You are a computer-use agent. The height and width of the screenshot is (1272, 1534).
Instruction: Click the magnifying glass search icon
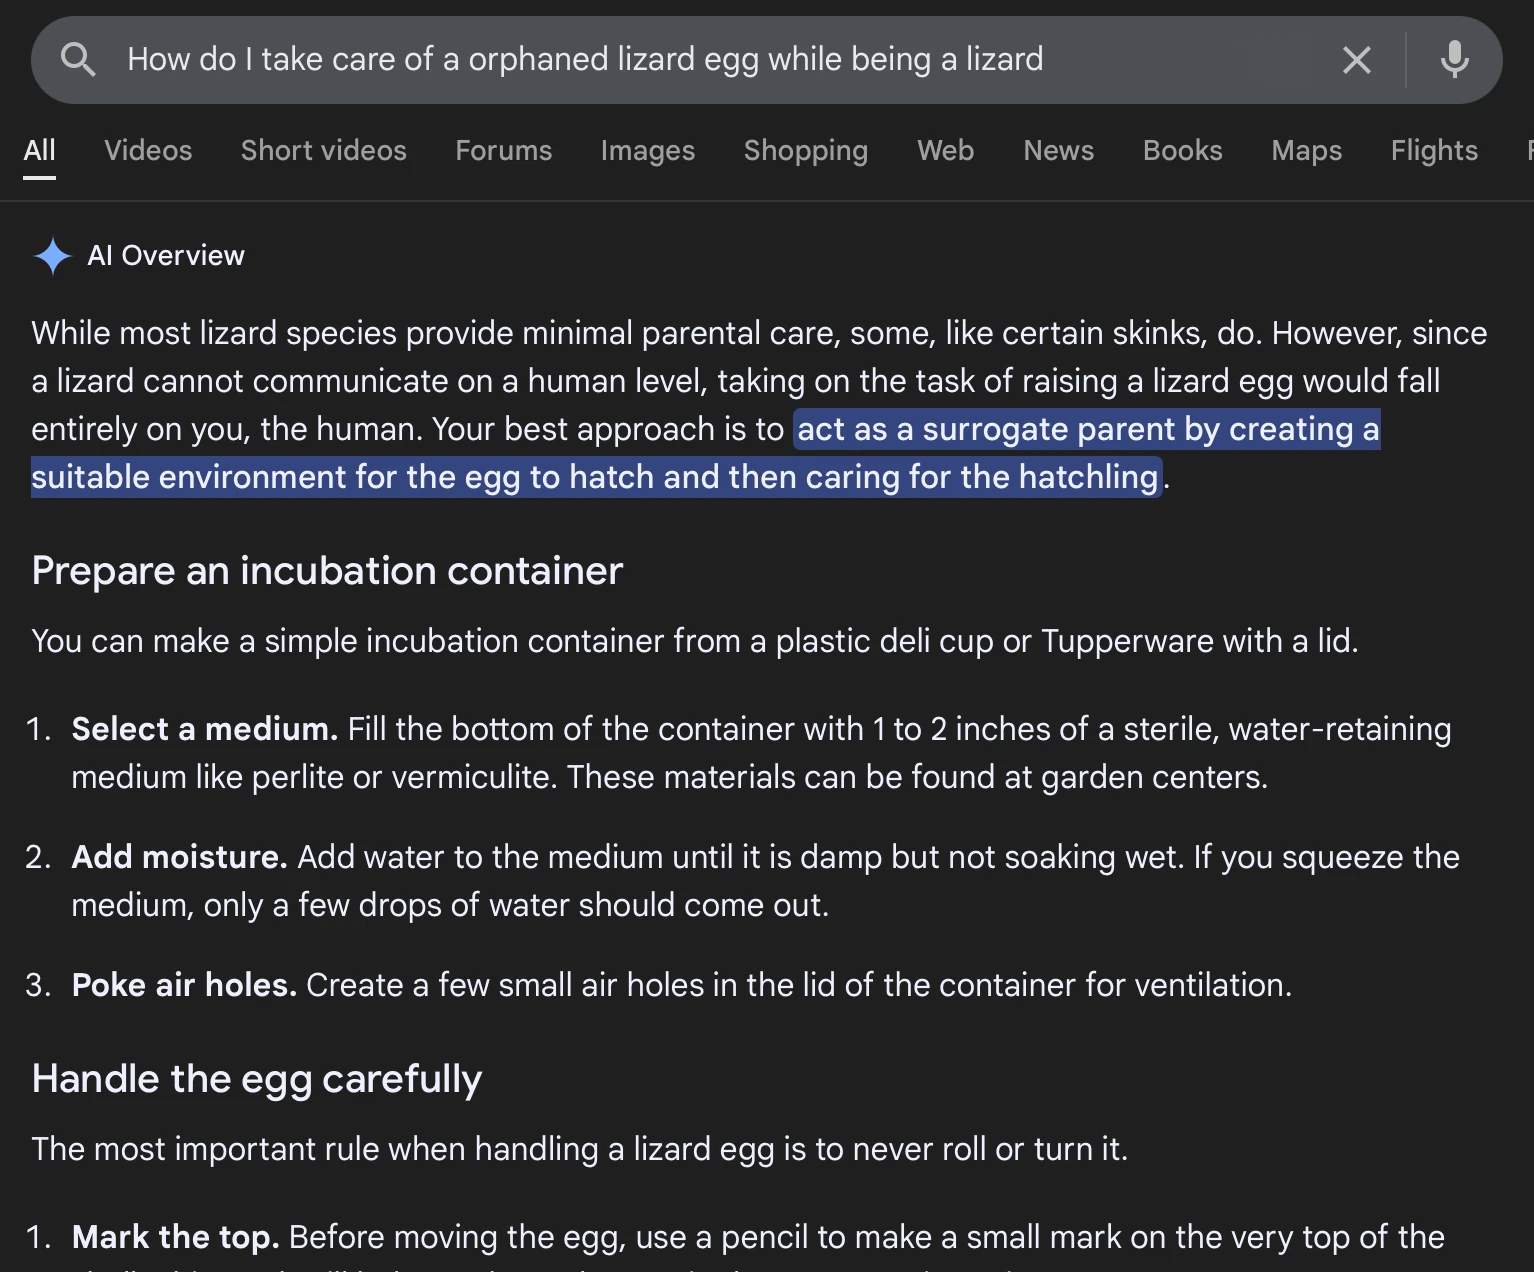tap(78, 60)
